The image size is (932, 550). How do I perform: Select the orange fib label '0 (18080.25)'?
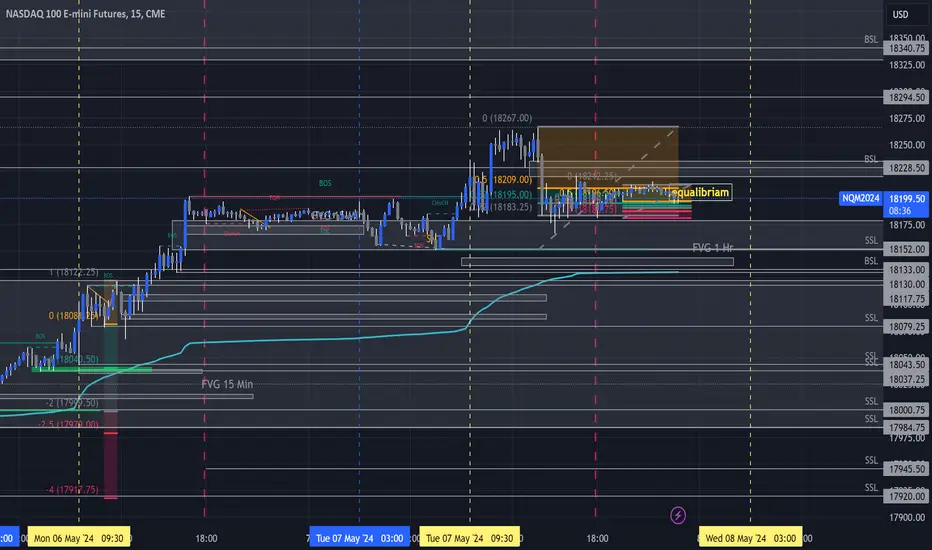coord(74,316)
